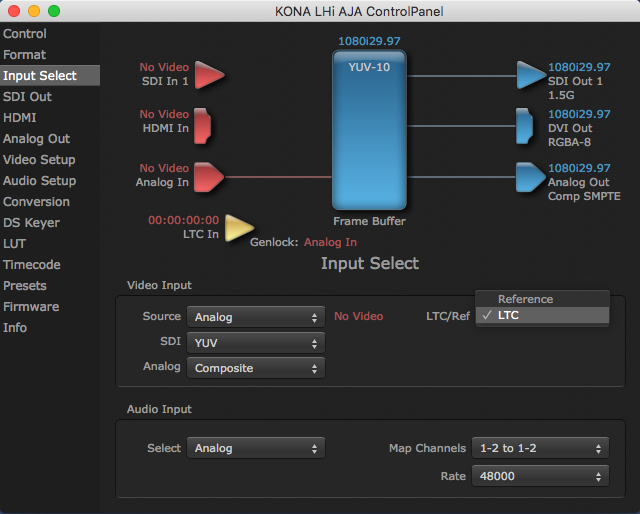Click the red HDMI In connector icon
The height and width of the screenshot is (514, 640).
click(x=202, y=126)
